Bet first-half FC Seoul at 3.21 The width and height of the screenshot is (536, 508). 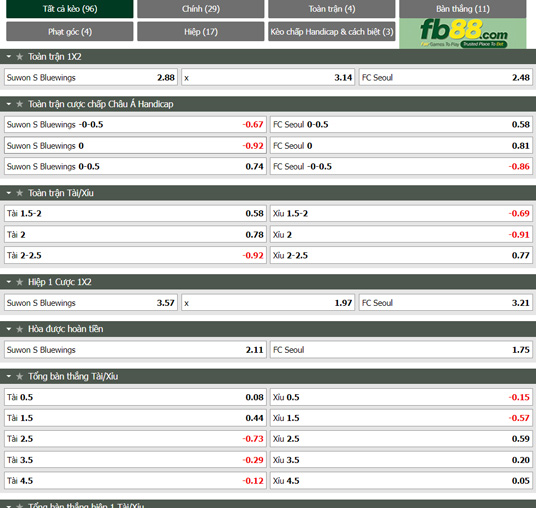tap(446, 303)
